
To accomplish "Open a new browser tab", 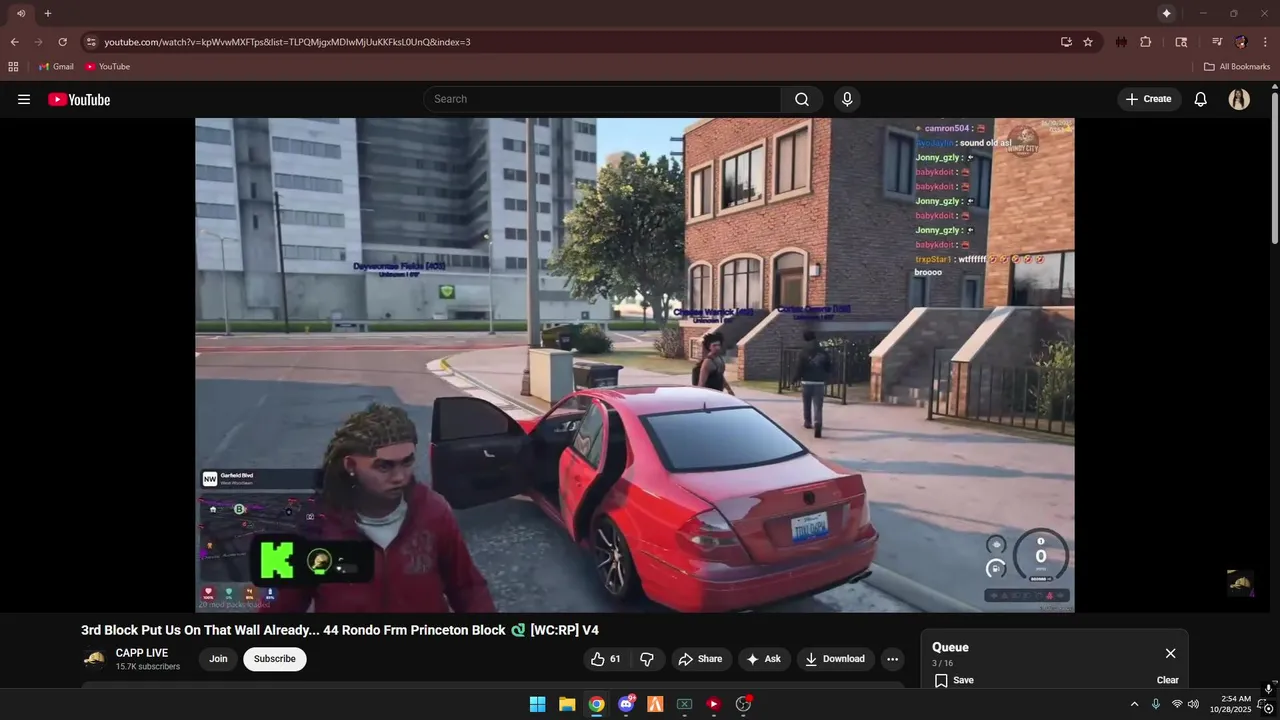I will (x=47, y=13).
